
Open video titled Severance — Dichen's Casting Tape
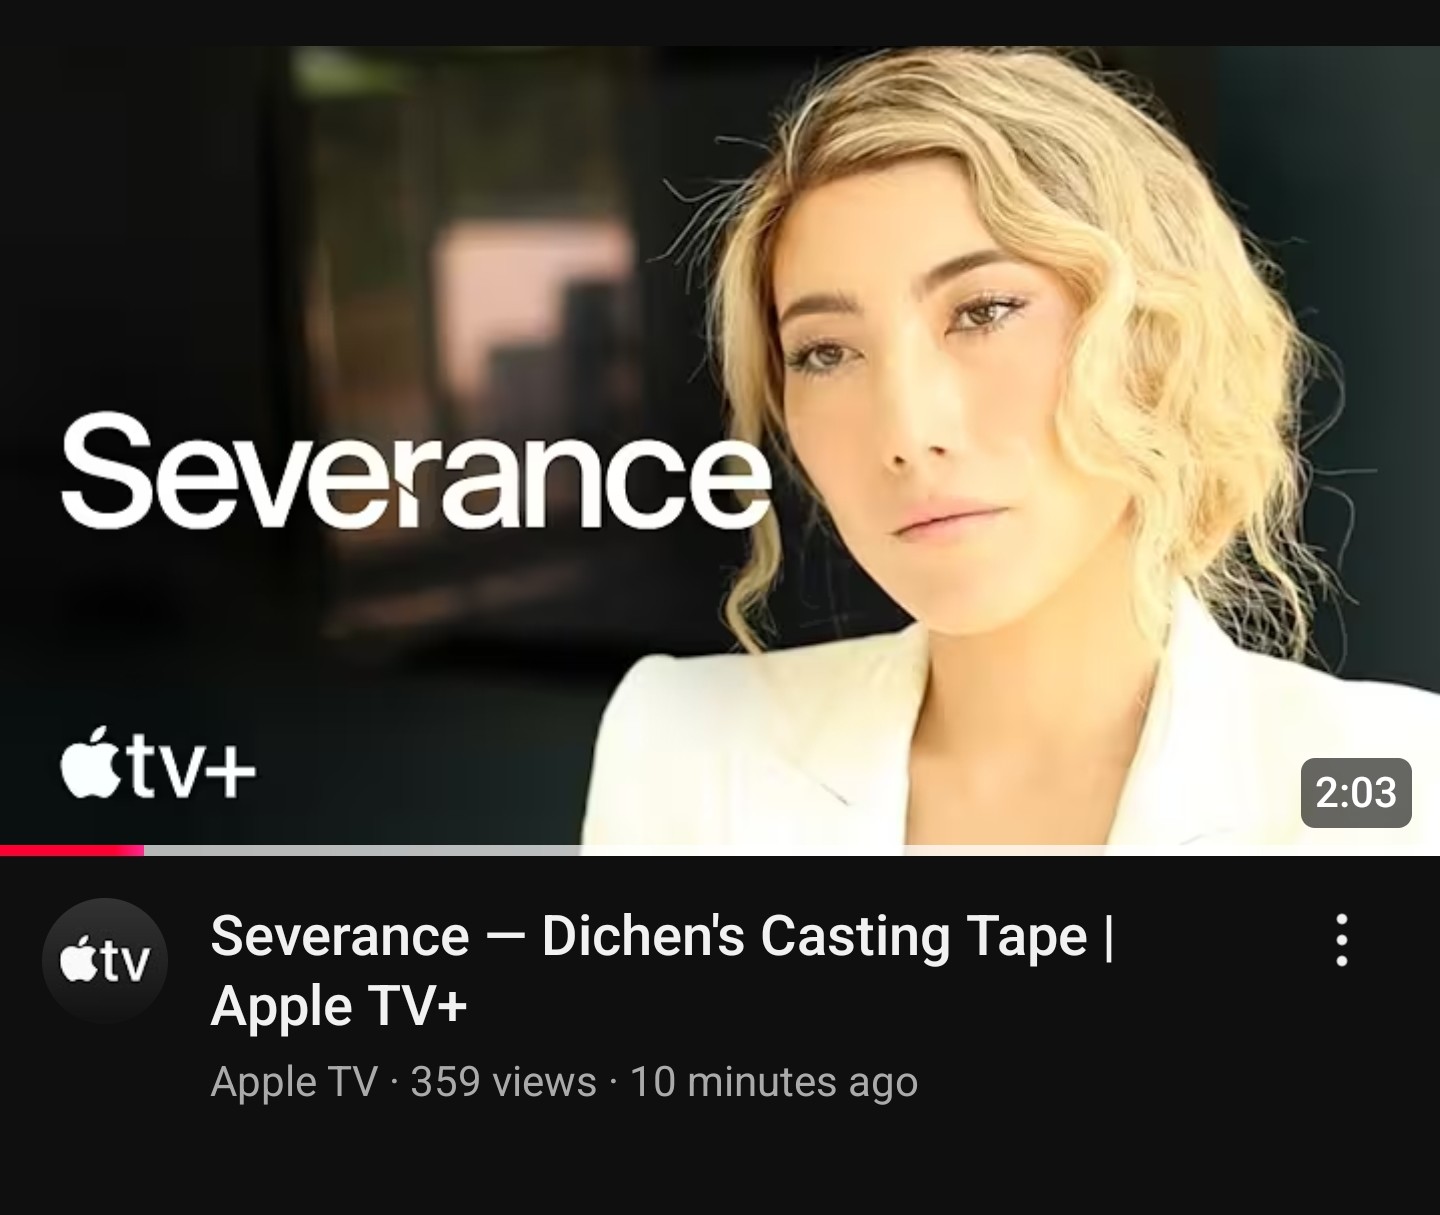tap(662, 970)
